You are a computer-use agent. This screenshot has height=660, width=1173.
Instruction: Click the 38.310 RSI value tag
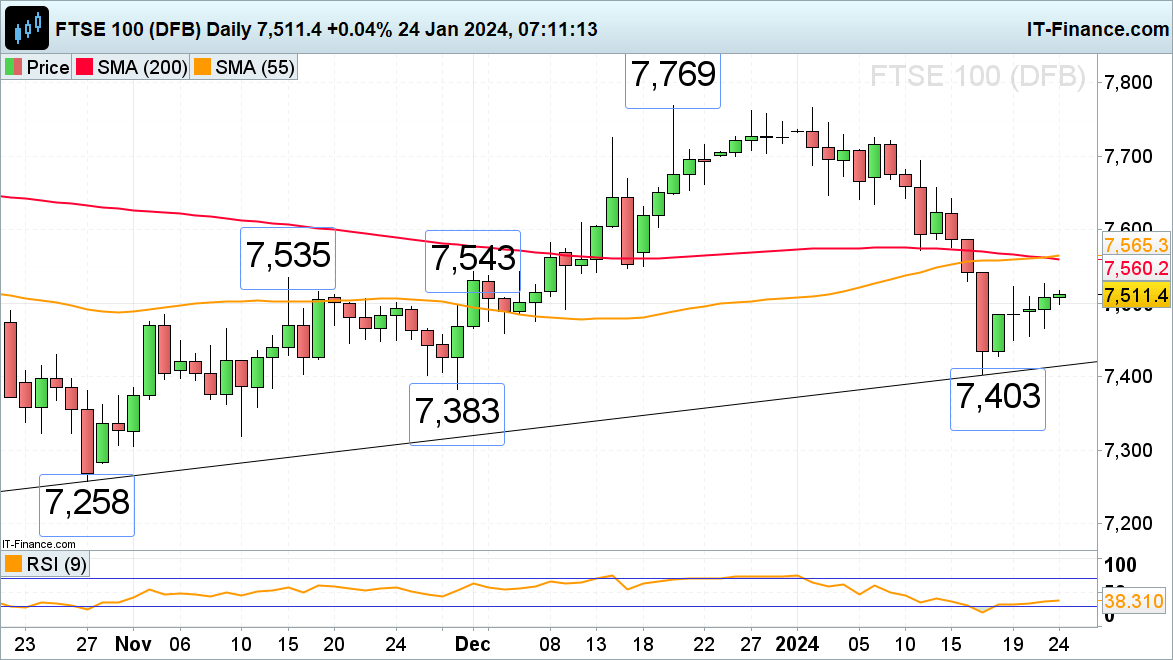point(1135,602)
